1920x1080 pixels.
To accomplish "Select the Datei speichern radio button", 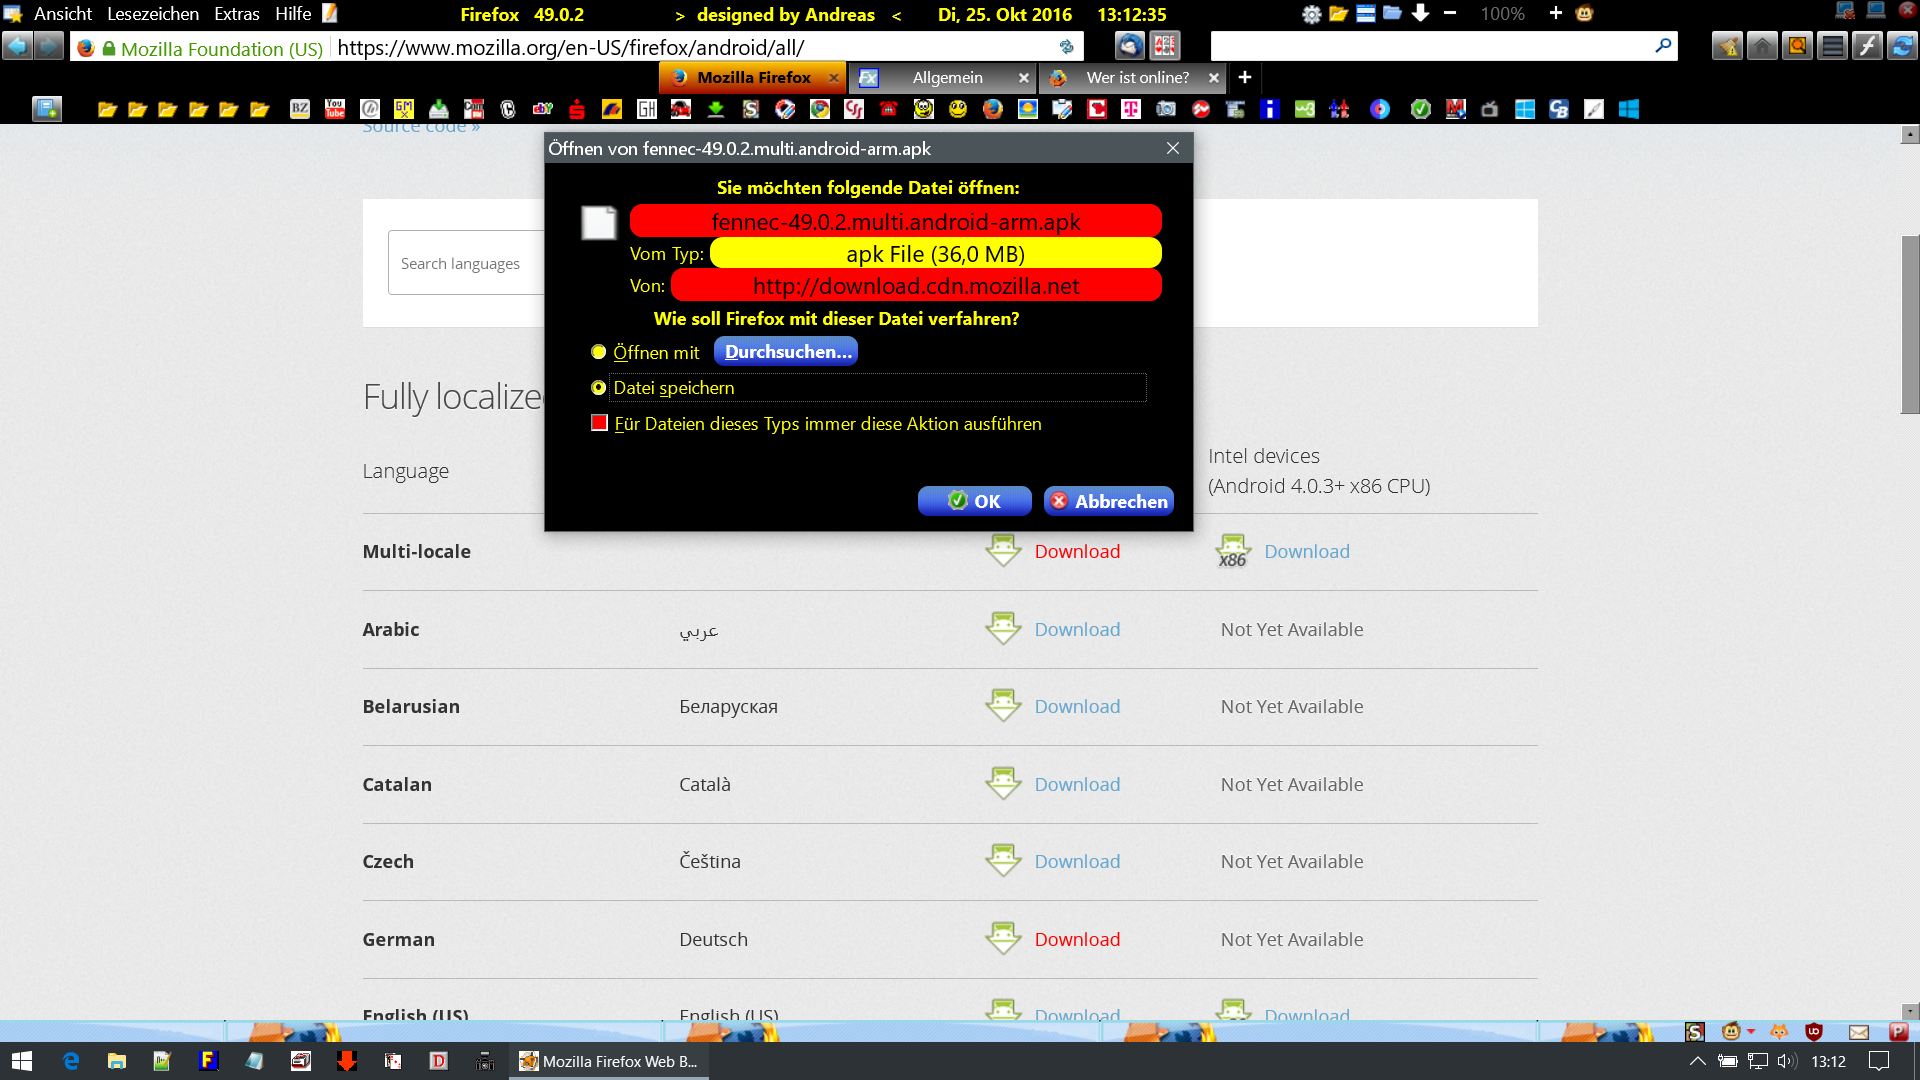I will point(598,388).
